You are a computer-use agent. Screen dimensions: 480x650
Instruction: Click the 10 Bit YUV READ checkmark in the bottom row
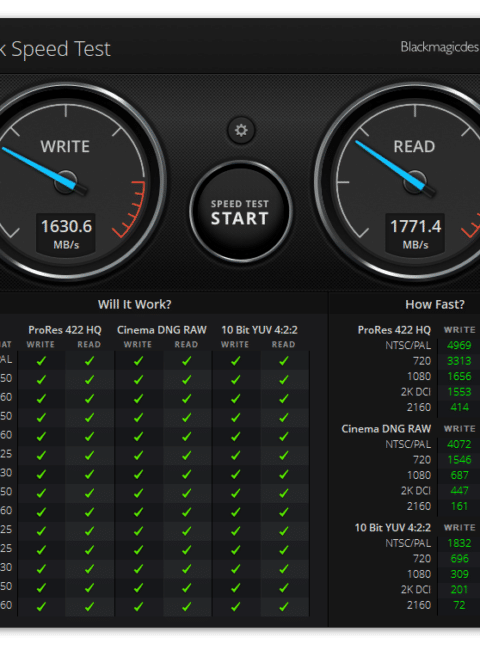click(x=284, y=607)
